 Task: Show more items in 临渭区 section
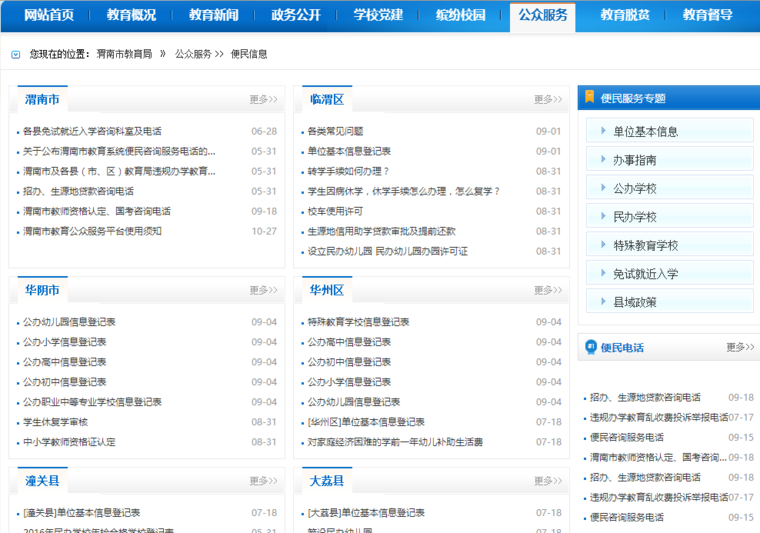pos(548,99)
